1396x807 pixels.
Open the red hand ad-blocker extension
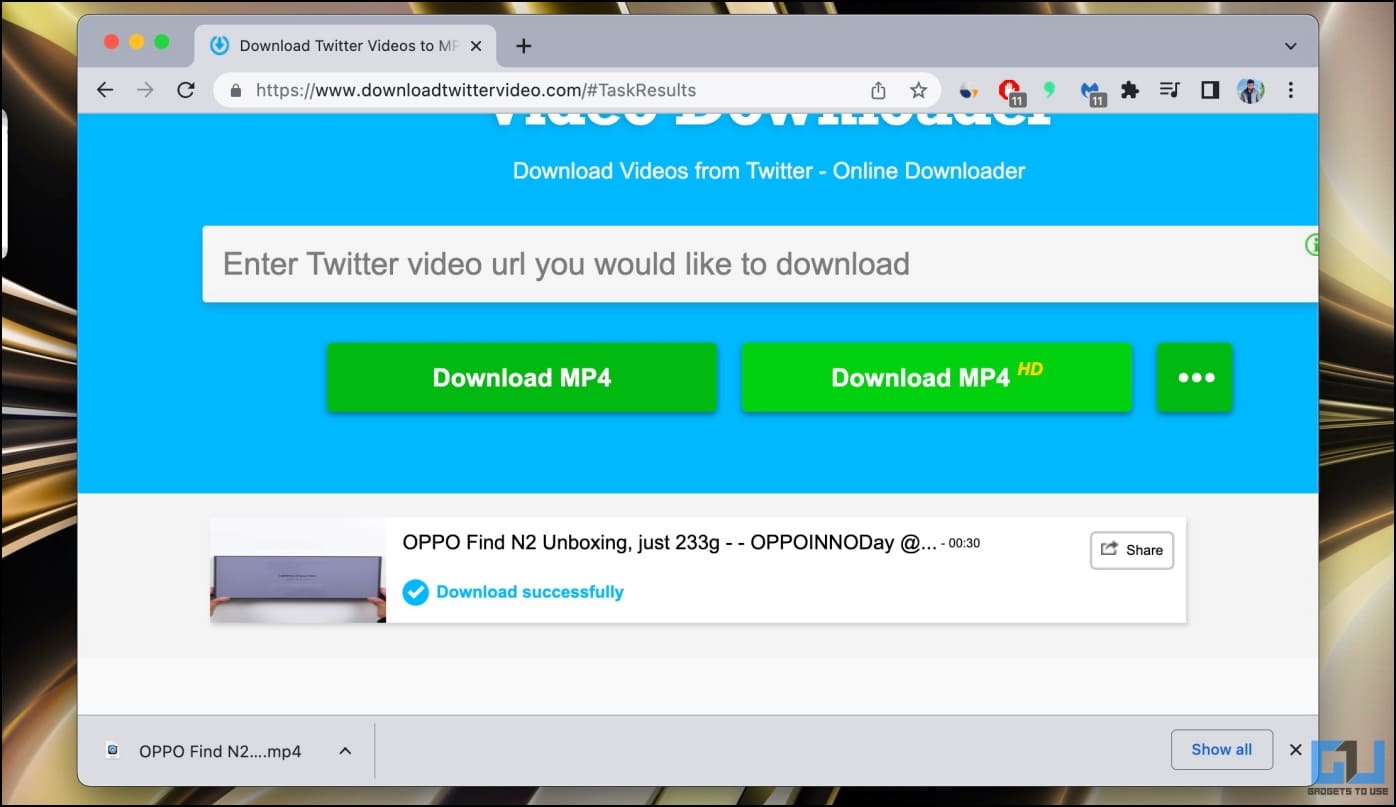pyautogui.click(x=1010, y=91)
